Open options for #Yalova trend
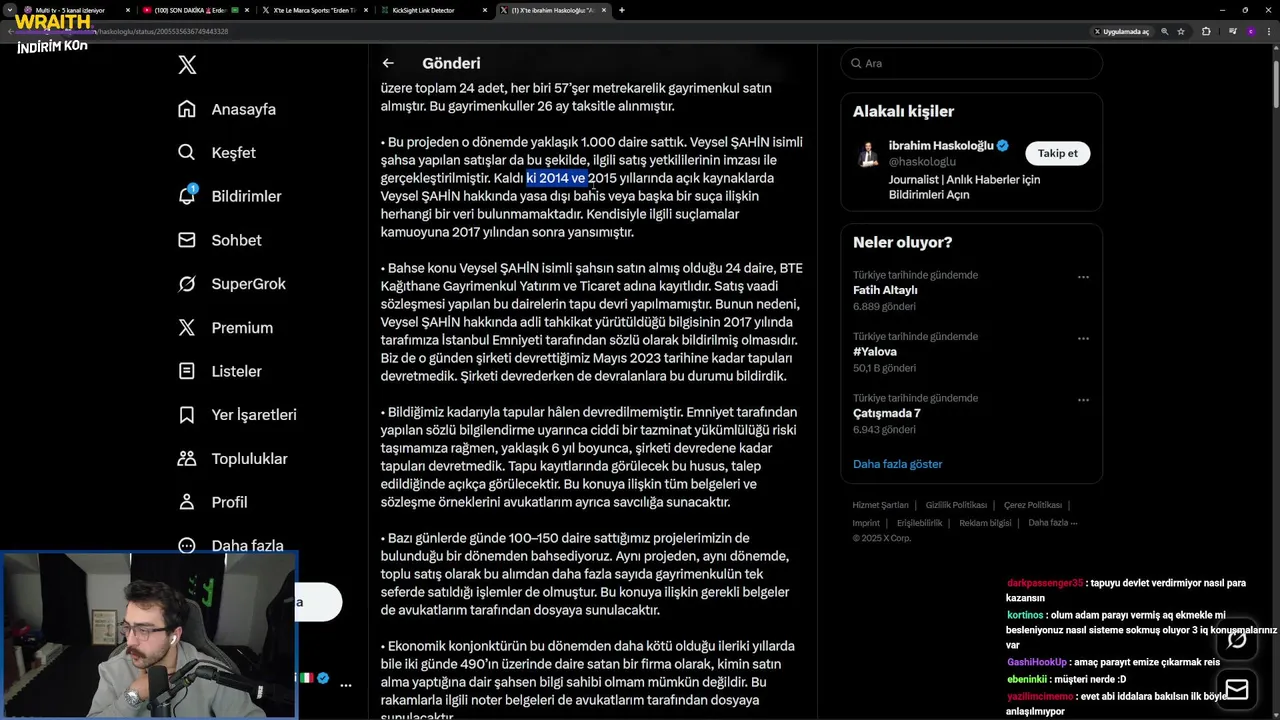This screenshot has height=720, width=1280. pos(1083,338)
